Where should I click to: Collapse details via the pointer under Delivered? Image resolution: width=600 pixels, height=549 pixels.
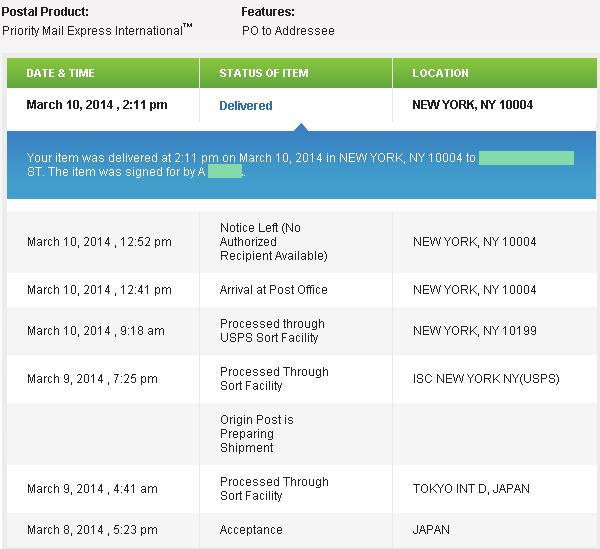point(300,127)
